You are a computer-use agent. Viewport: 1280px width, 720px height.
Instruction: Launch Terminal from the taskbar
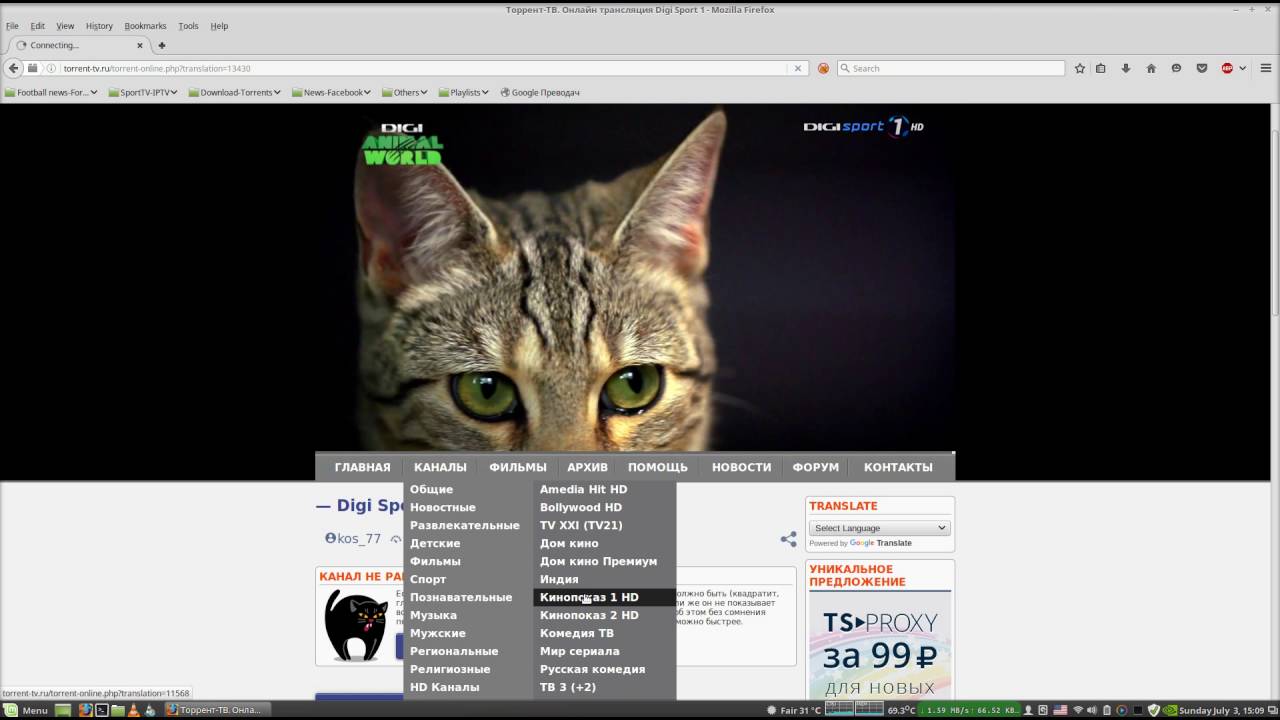102,710
